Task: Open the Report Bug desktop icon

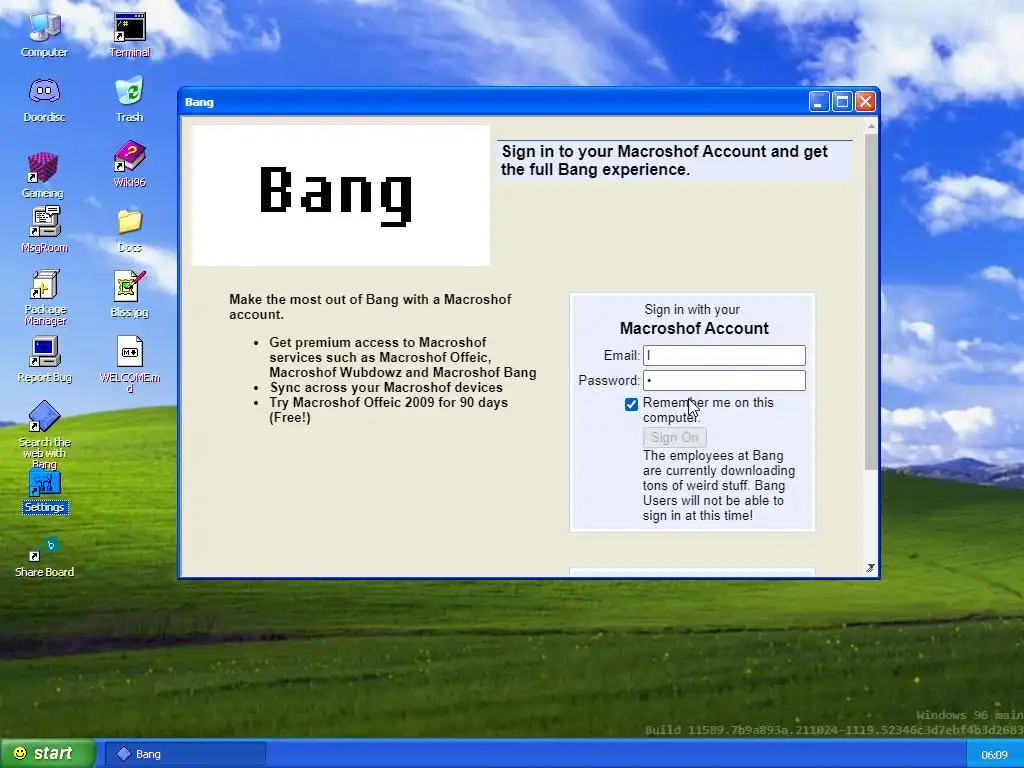Action: pos(44,359)
